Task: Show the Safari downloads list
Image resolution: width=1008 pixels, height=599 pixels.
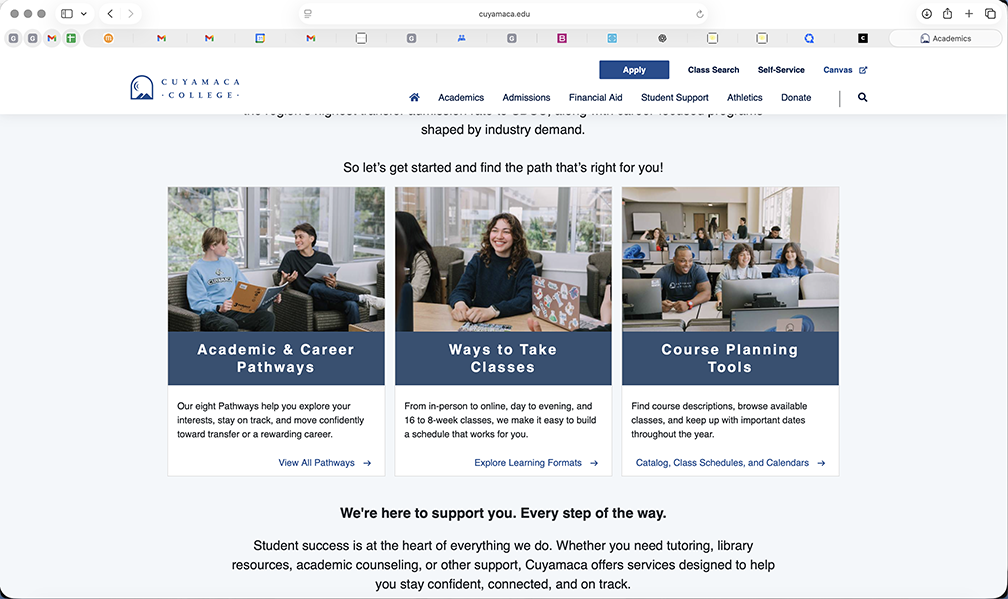Action: 926,13
